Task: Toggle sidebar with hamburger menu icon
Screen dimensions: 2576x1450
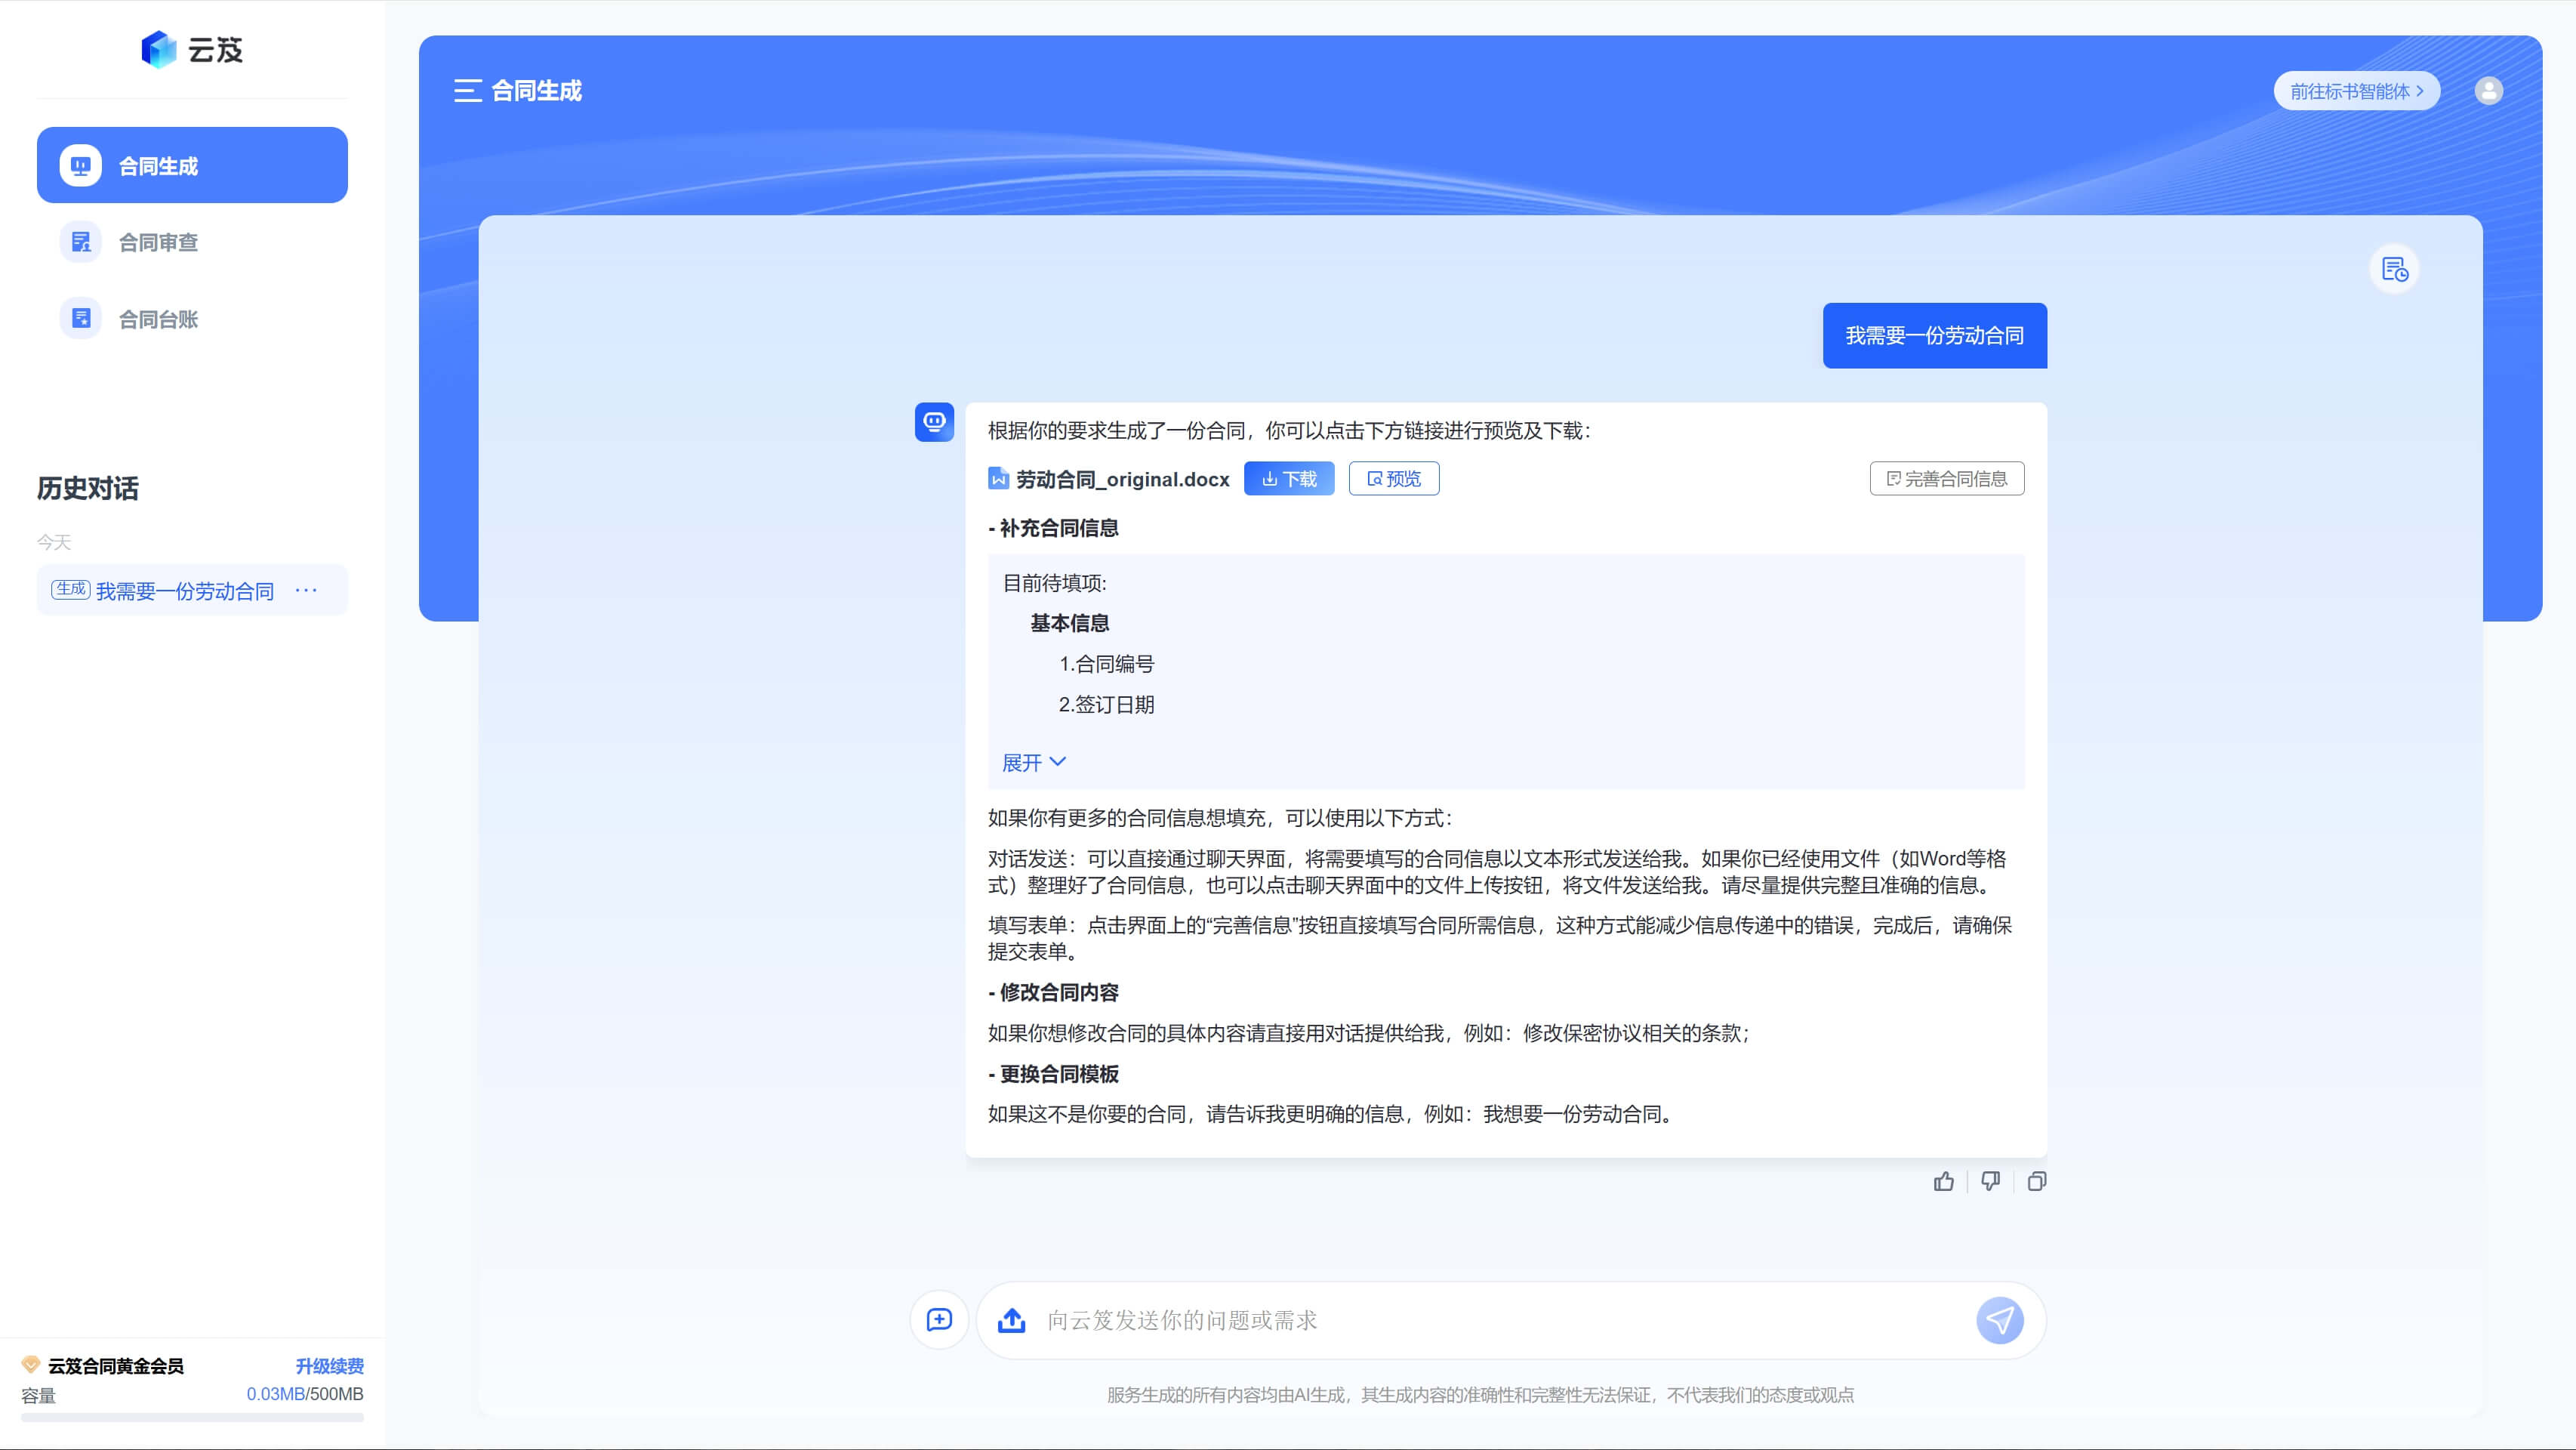Action: tap(467, 91)
